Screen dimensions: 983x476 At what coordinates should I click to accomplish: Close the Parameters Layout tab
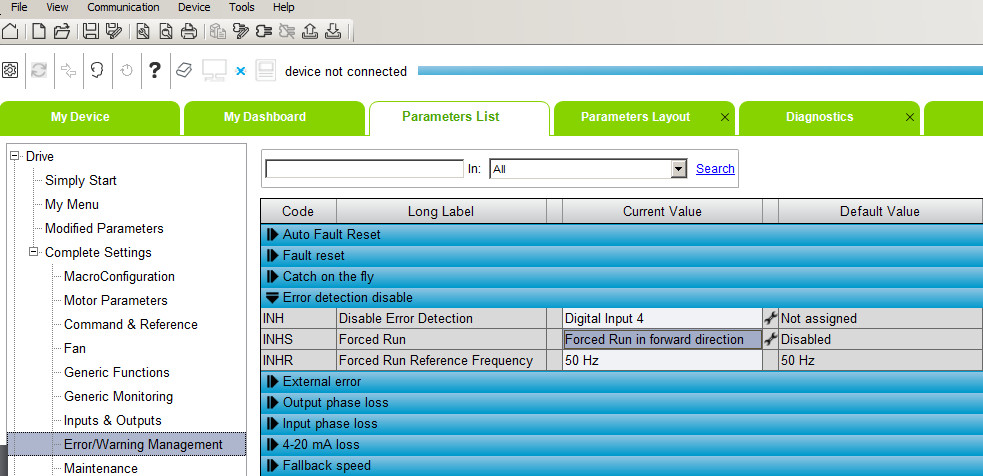click(725, 117)
